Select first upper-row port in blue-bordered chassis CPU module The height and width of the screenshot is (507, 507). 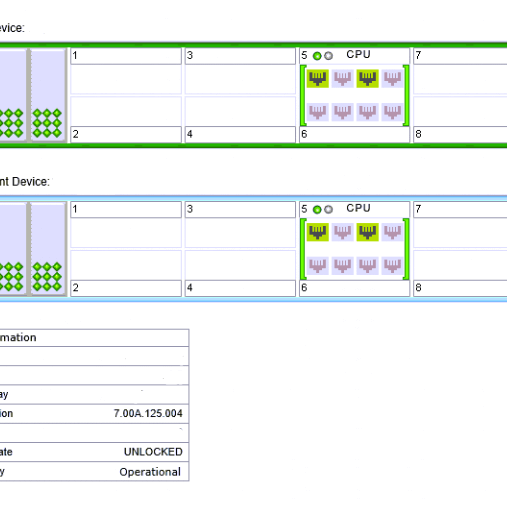pyautogui.click(x=317, y=232)
